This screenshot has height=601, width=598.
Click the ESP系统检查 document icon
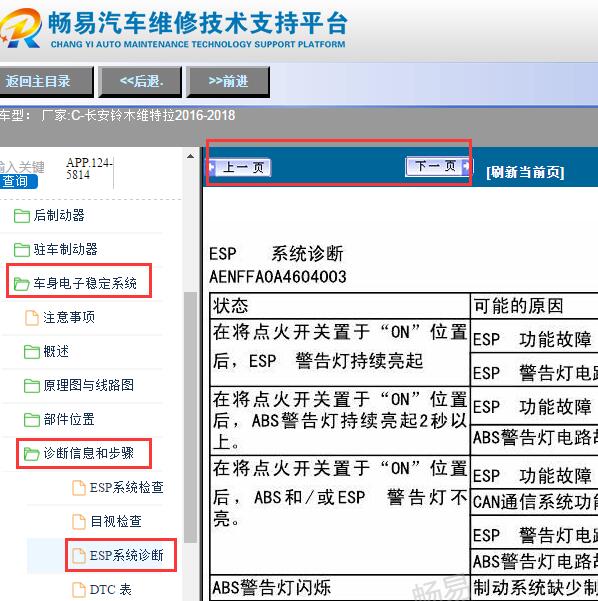79,488
